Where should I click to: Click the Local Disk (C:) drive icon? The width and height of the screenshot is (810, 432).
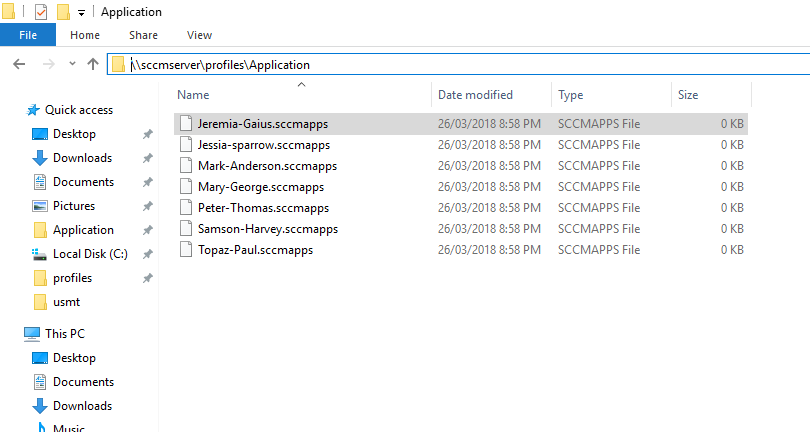click(40, 254)
